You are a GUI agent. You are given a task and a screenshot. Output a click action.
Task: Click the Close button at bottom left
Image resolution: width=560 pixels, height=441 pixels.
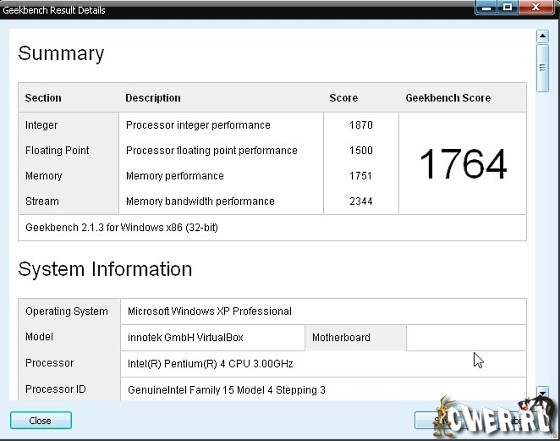[x=41, y=420]
